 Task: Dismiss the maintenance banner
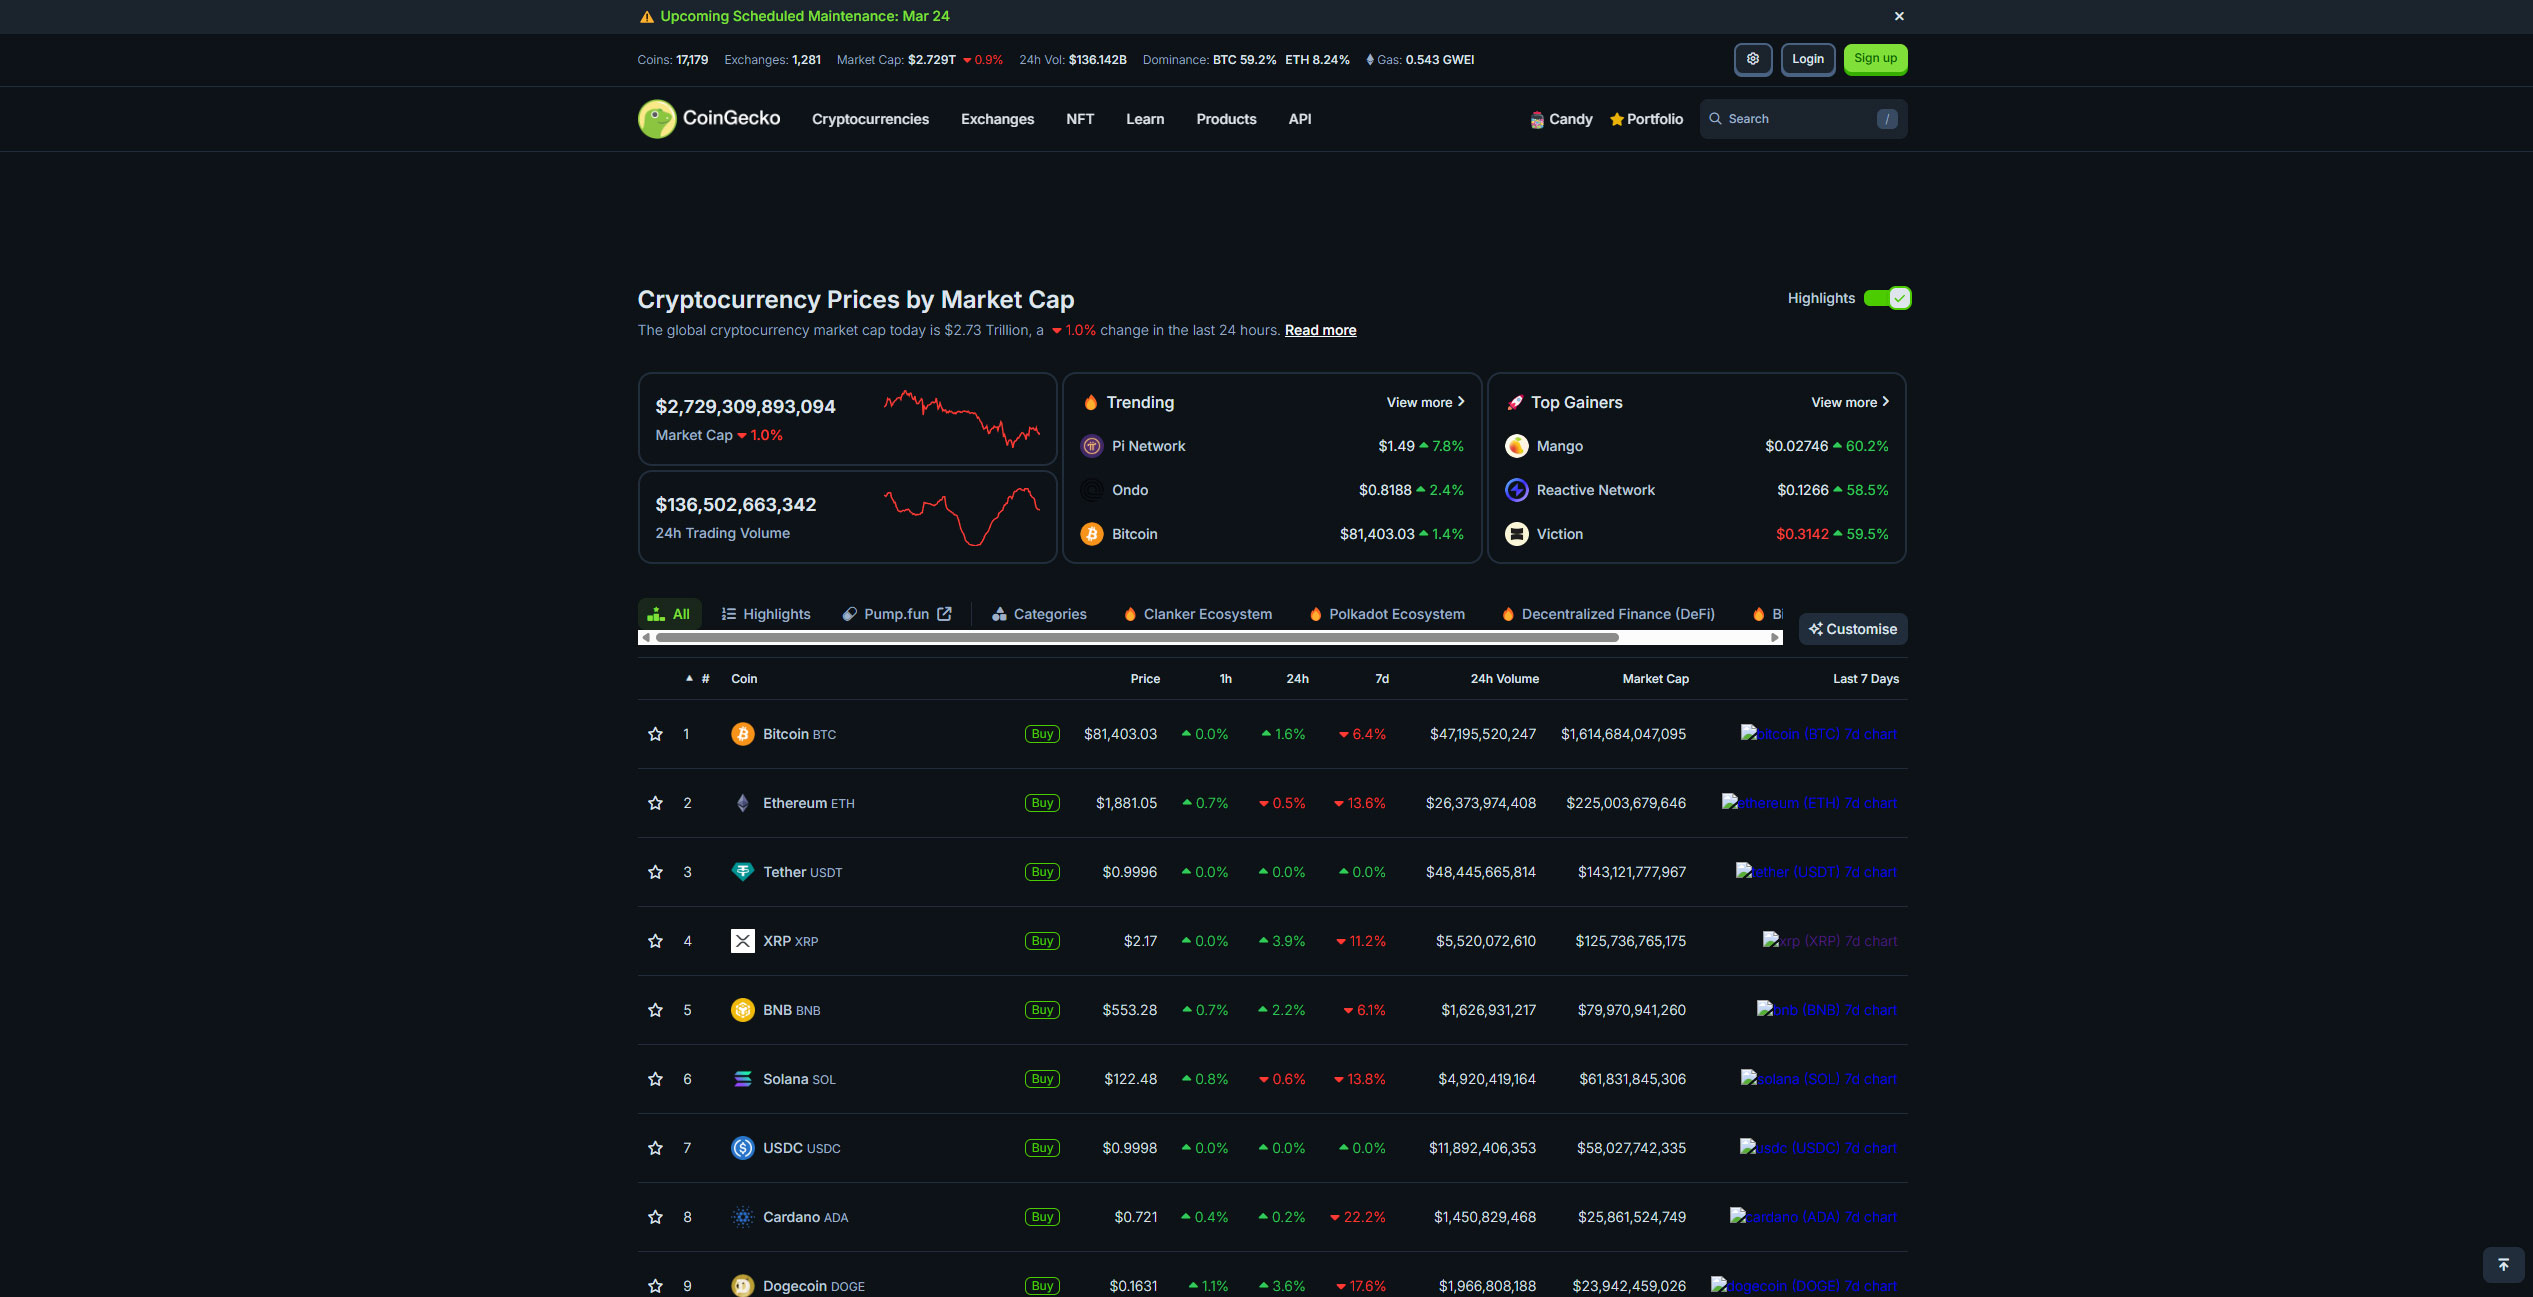click(1899, 16)
